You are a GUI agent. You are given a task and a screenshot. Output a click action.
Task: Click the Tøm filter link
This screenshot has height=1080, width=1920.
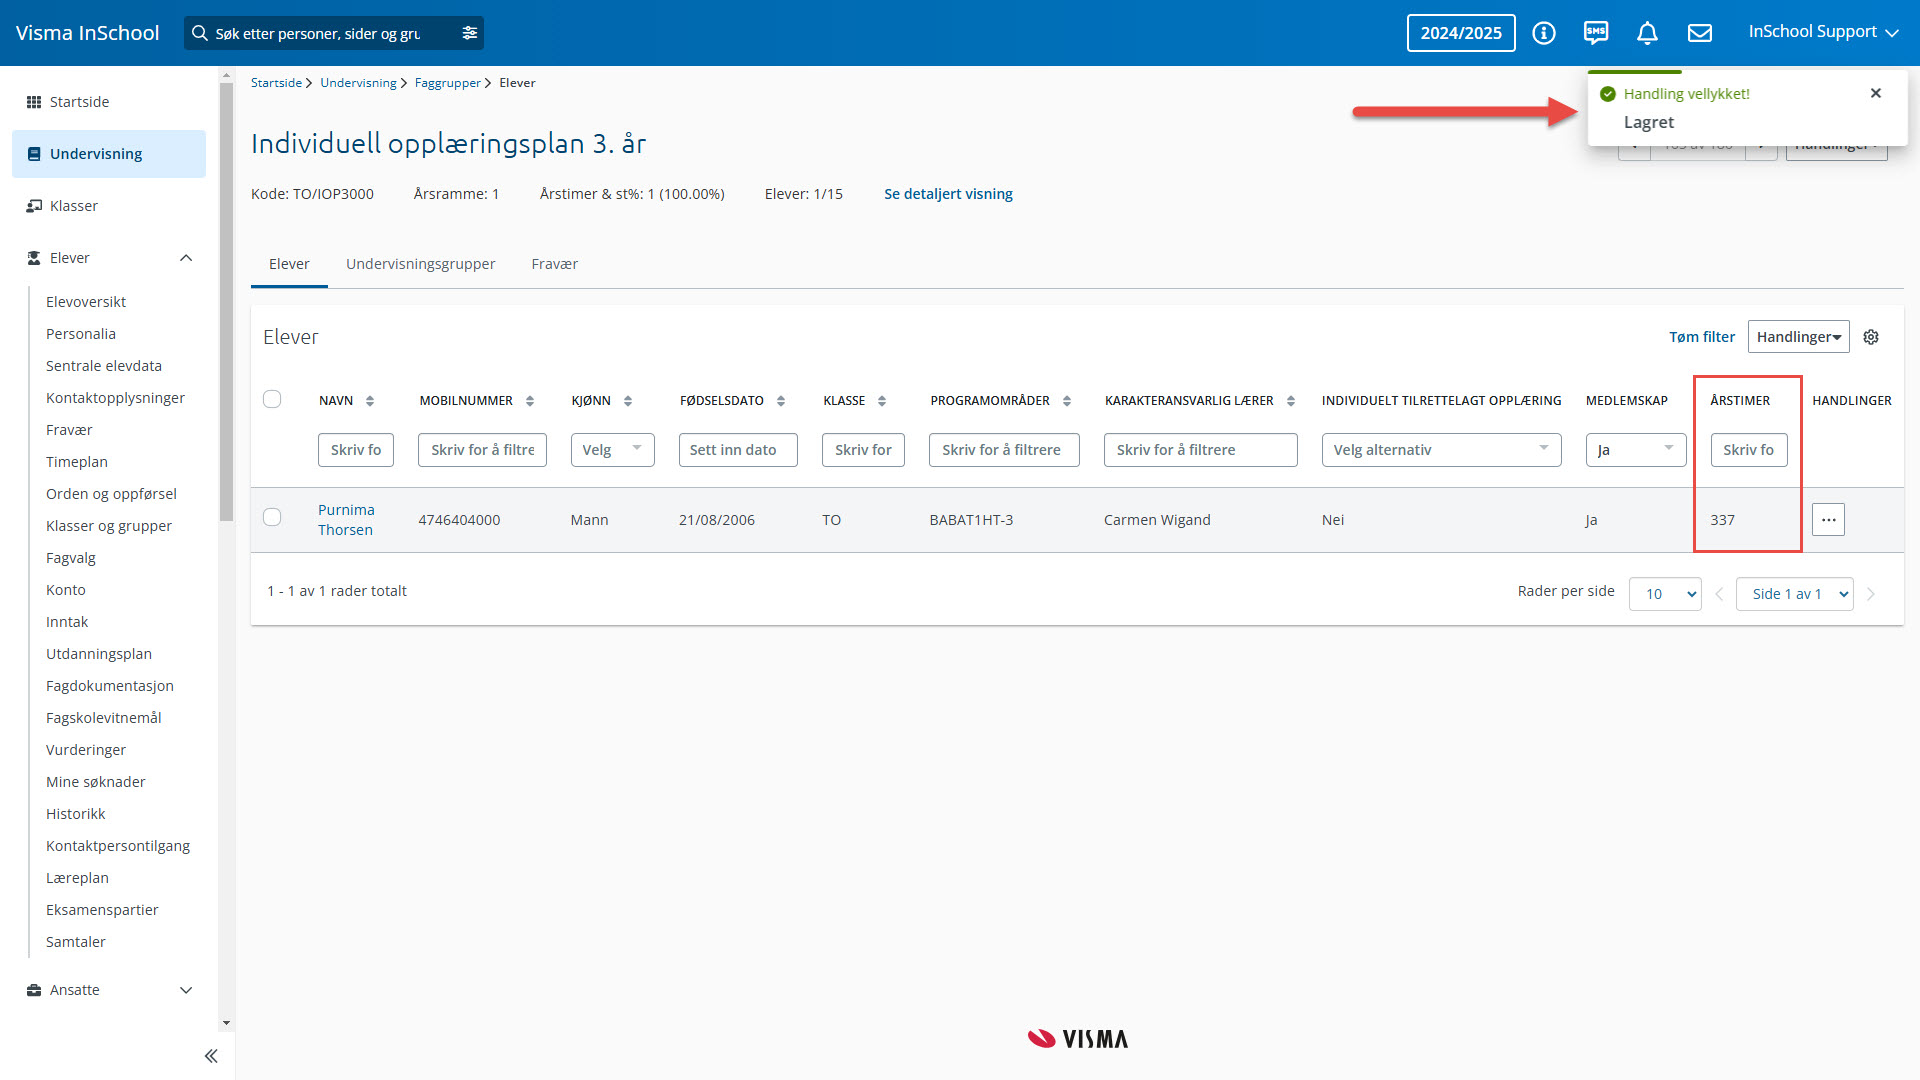[1701, 337]
